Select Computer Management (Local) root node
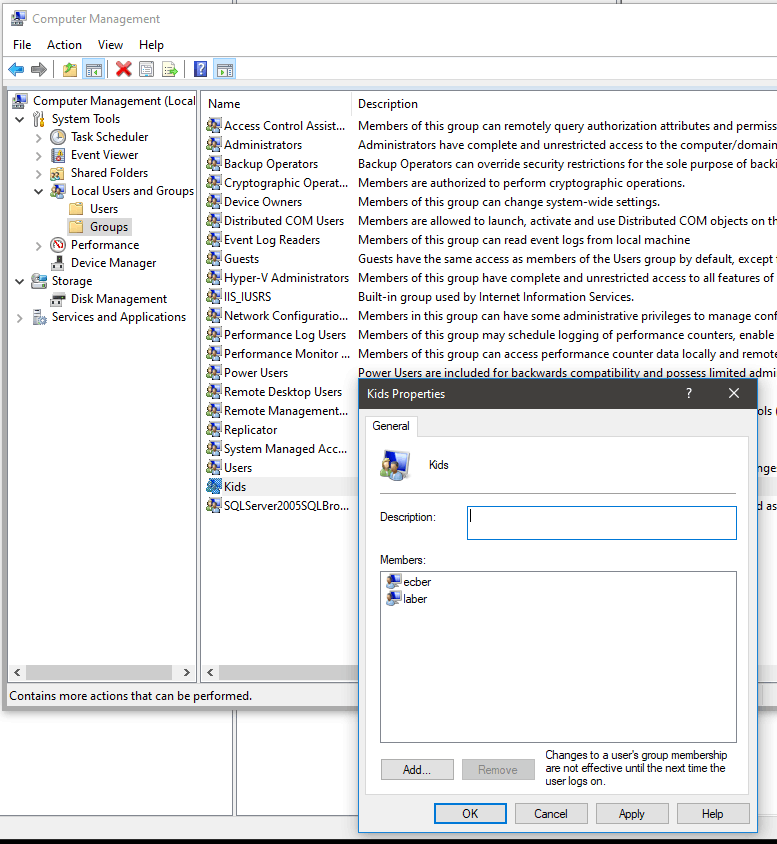777x844 pixels. [x=104, y=101]
